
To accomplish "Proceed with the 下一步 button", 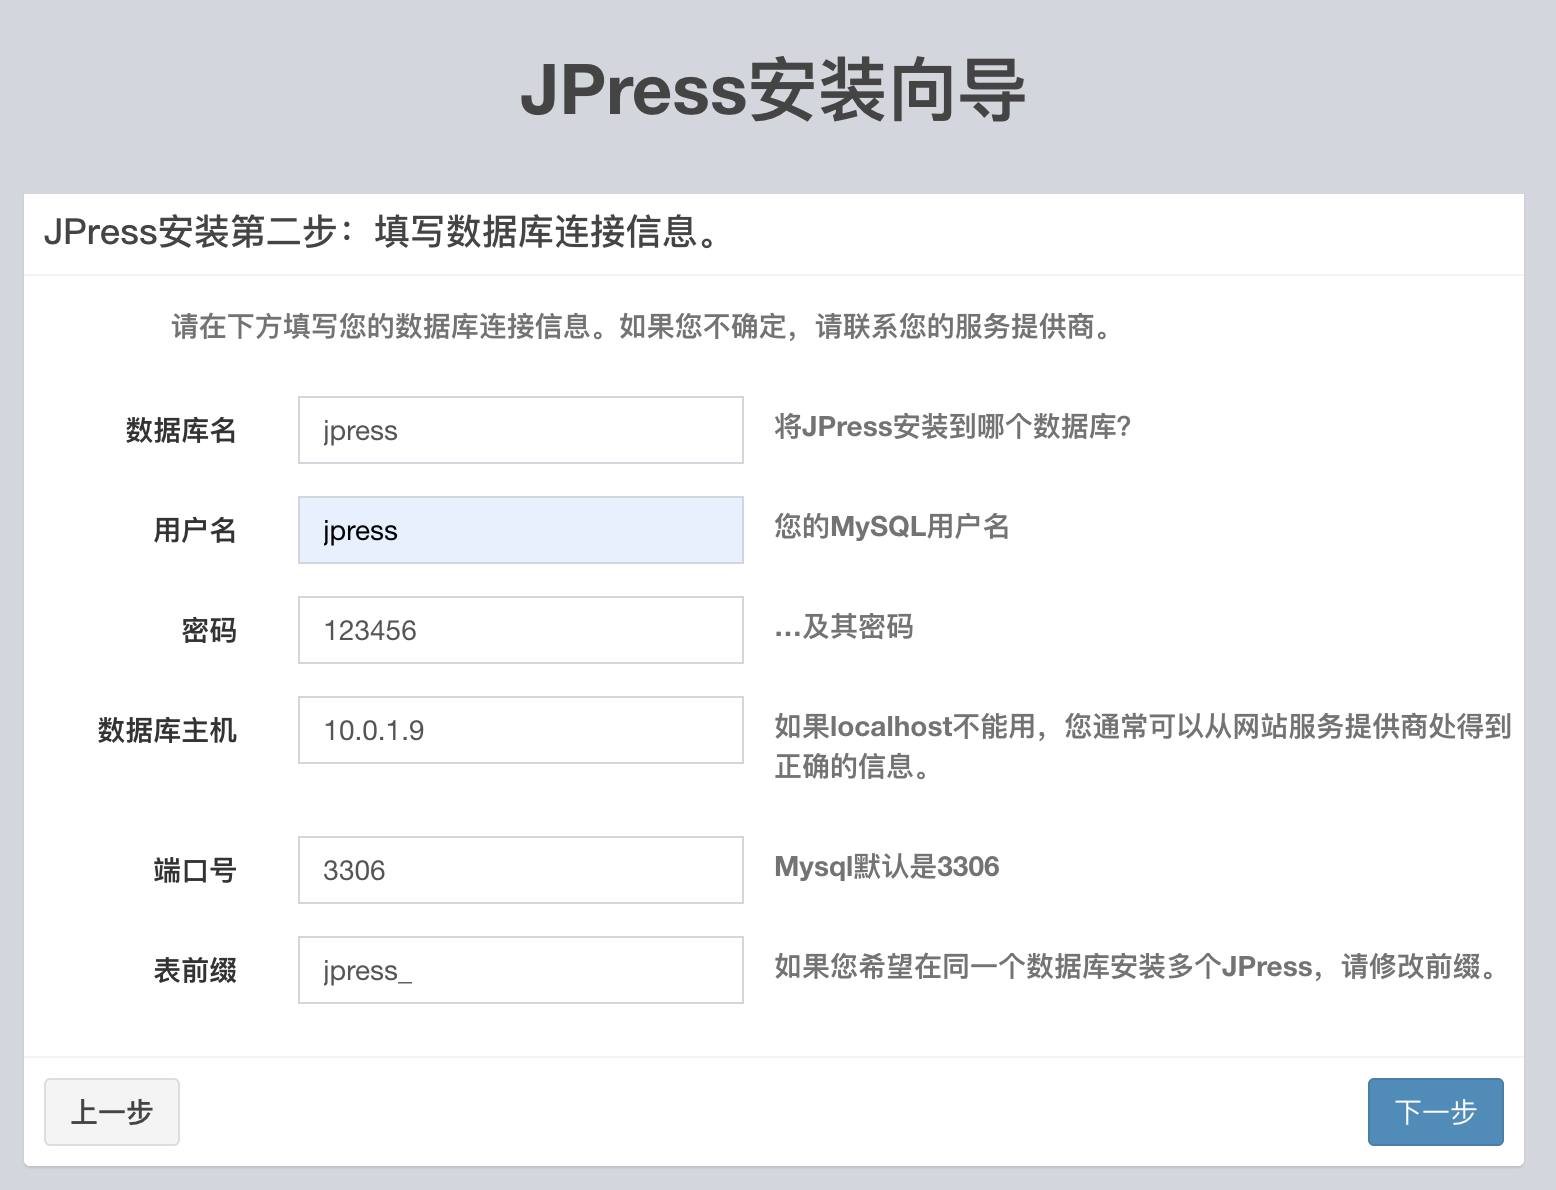I will (1436, 1112).
